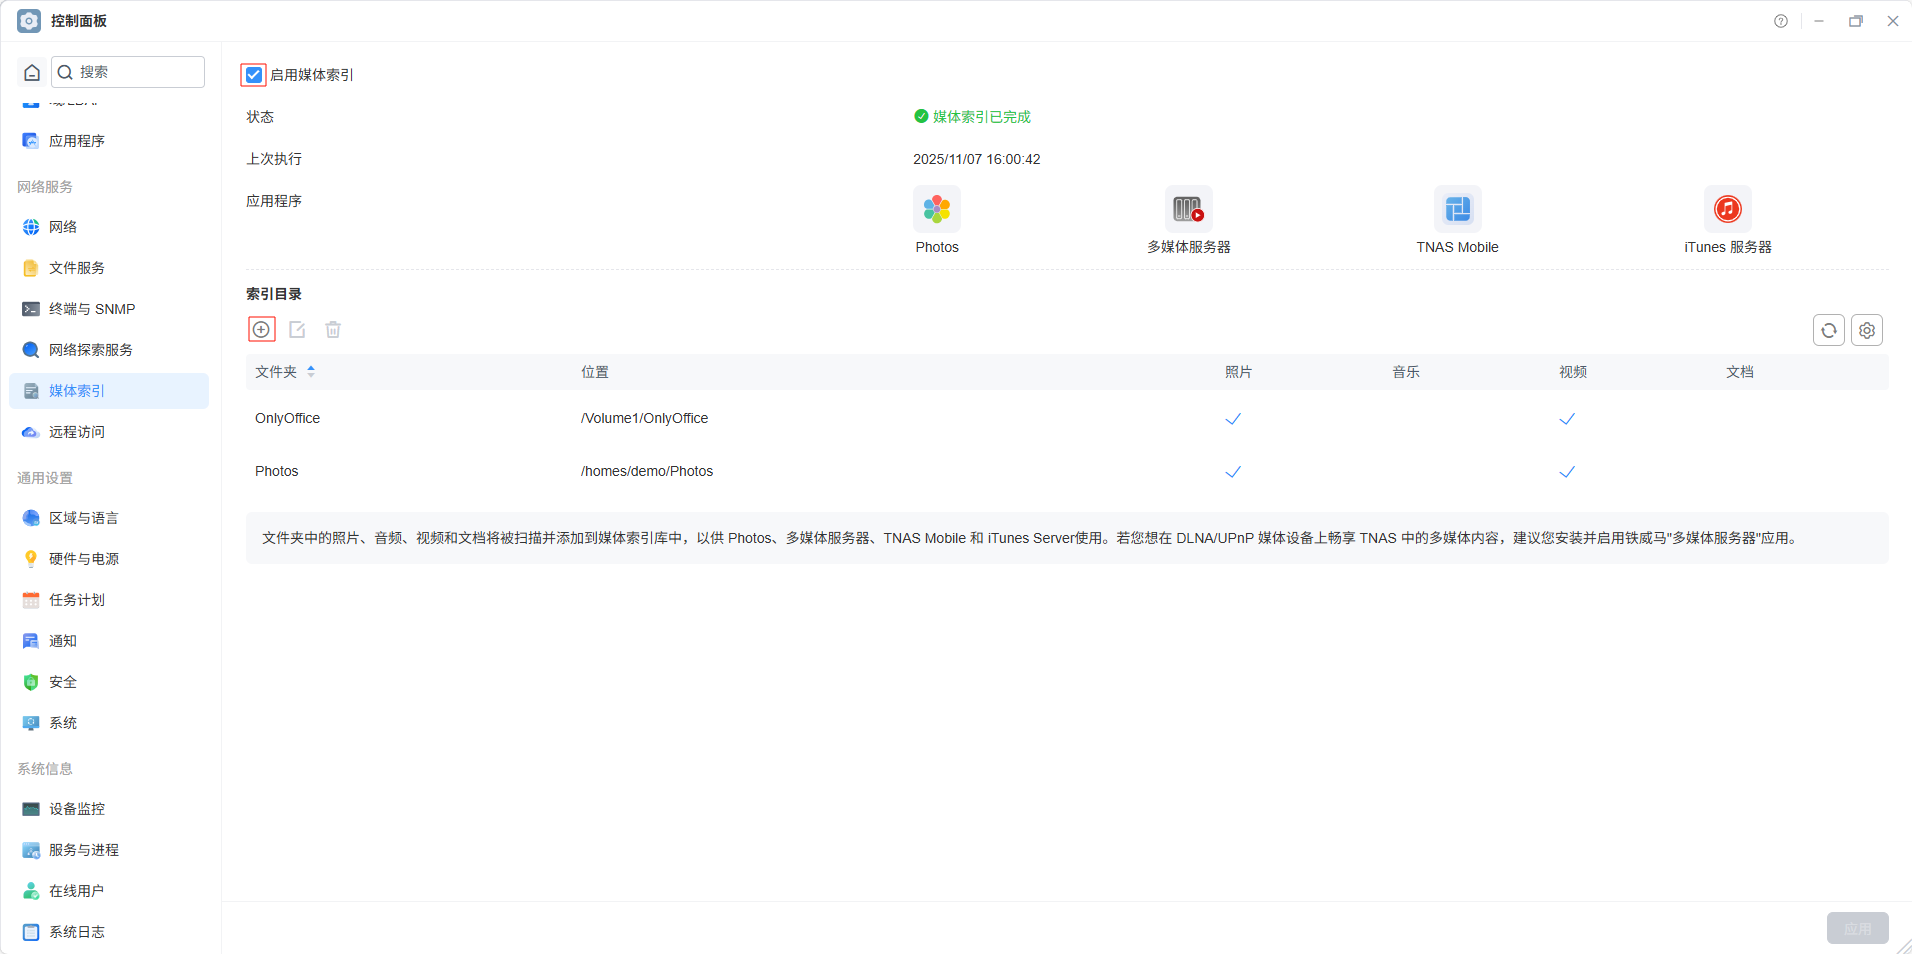Click the 视频 column header
This screenshot has height=954, width=1912.
pos(1573,372)
